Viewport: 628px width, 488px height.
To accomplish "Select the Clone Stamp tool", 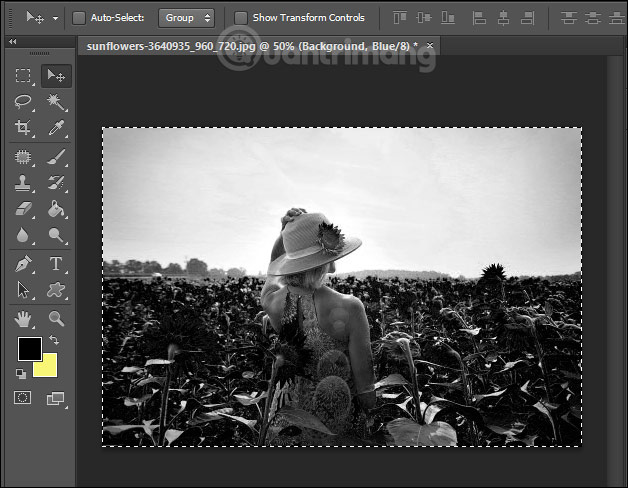I will (x=23, y=183).
